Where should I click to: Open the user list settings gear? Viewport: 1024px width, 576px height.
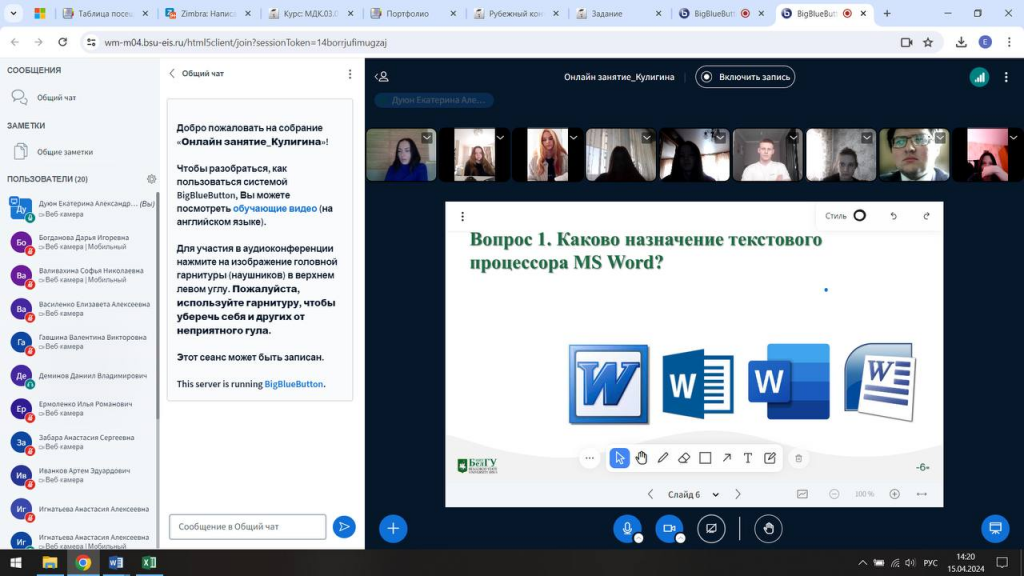coord(152,179)
